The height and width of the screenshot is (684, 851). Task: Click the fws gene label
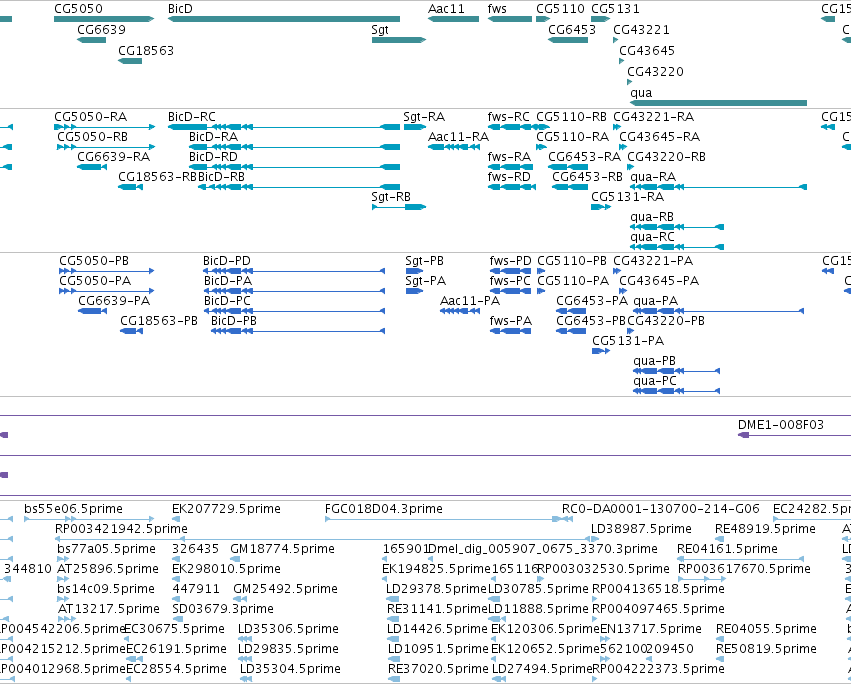497,9
